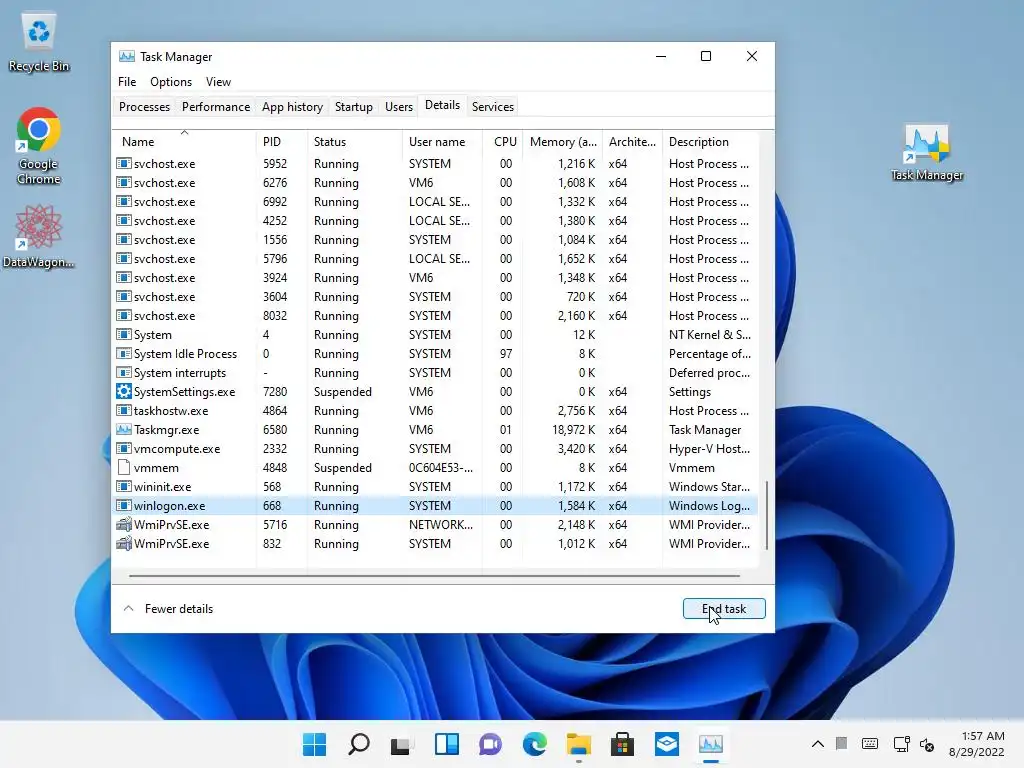This screenshot has height=768, width=1024.
Task: Click NETWORK user name cell
Action: coord(441,524)
